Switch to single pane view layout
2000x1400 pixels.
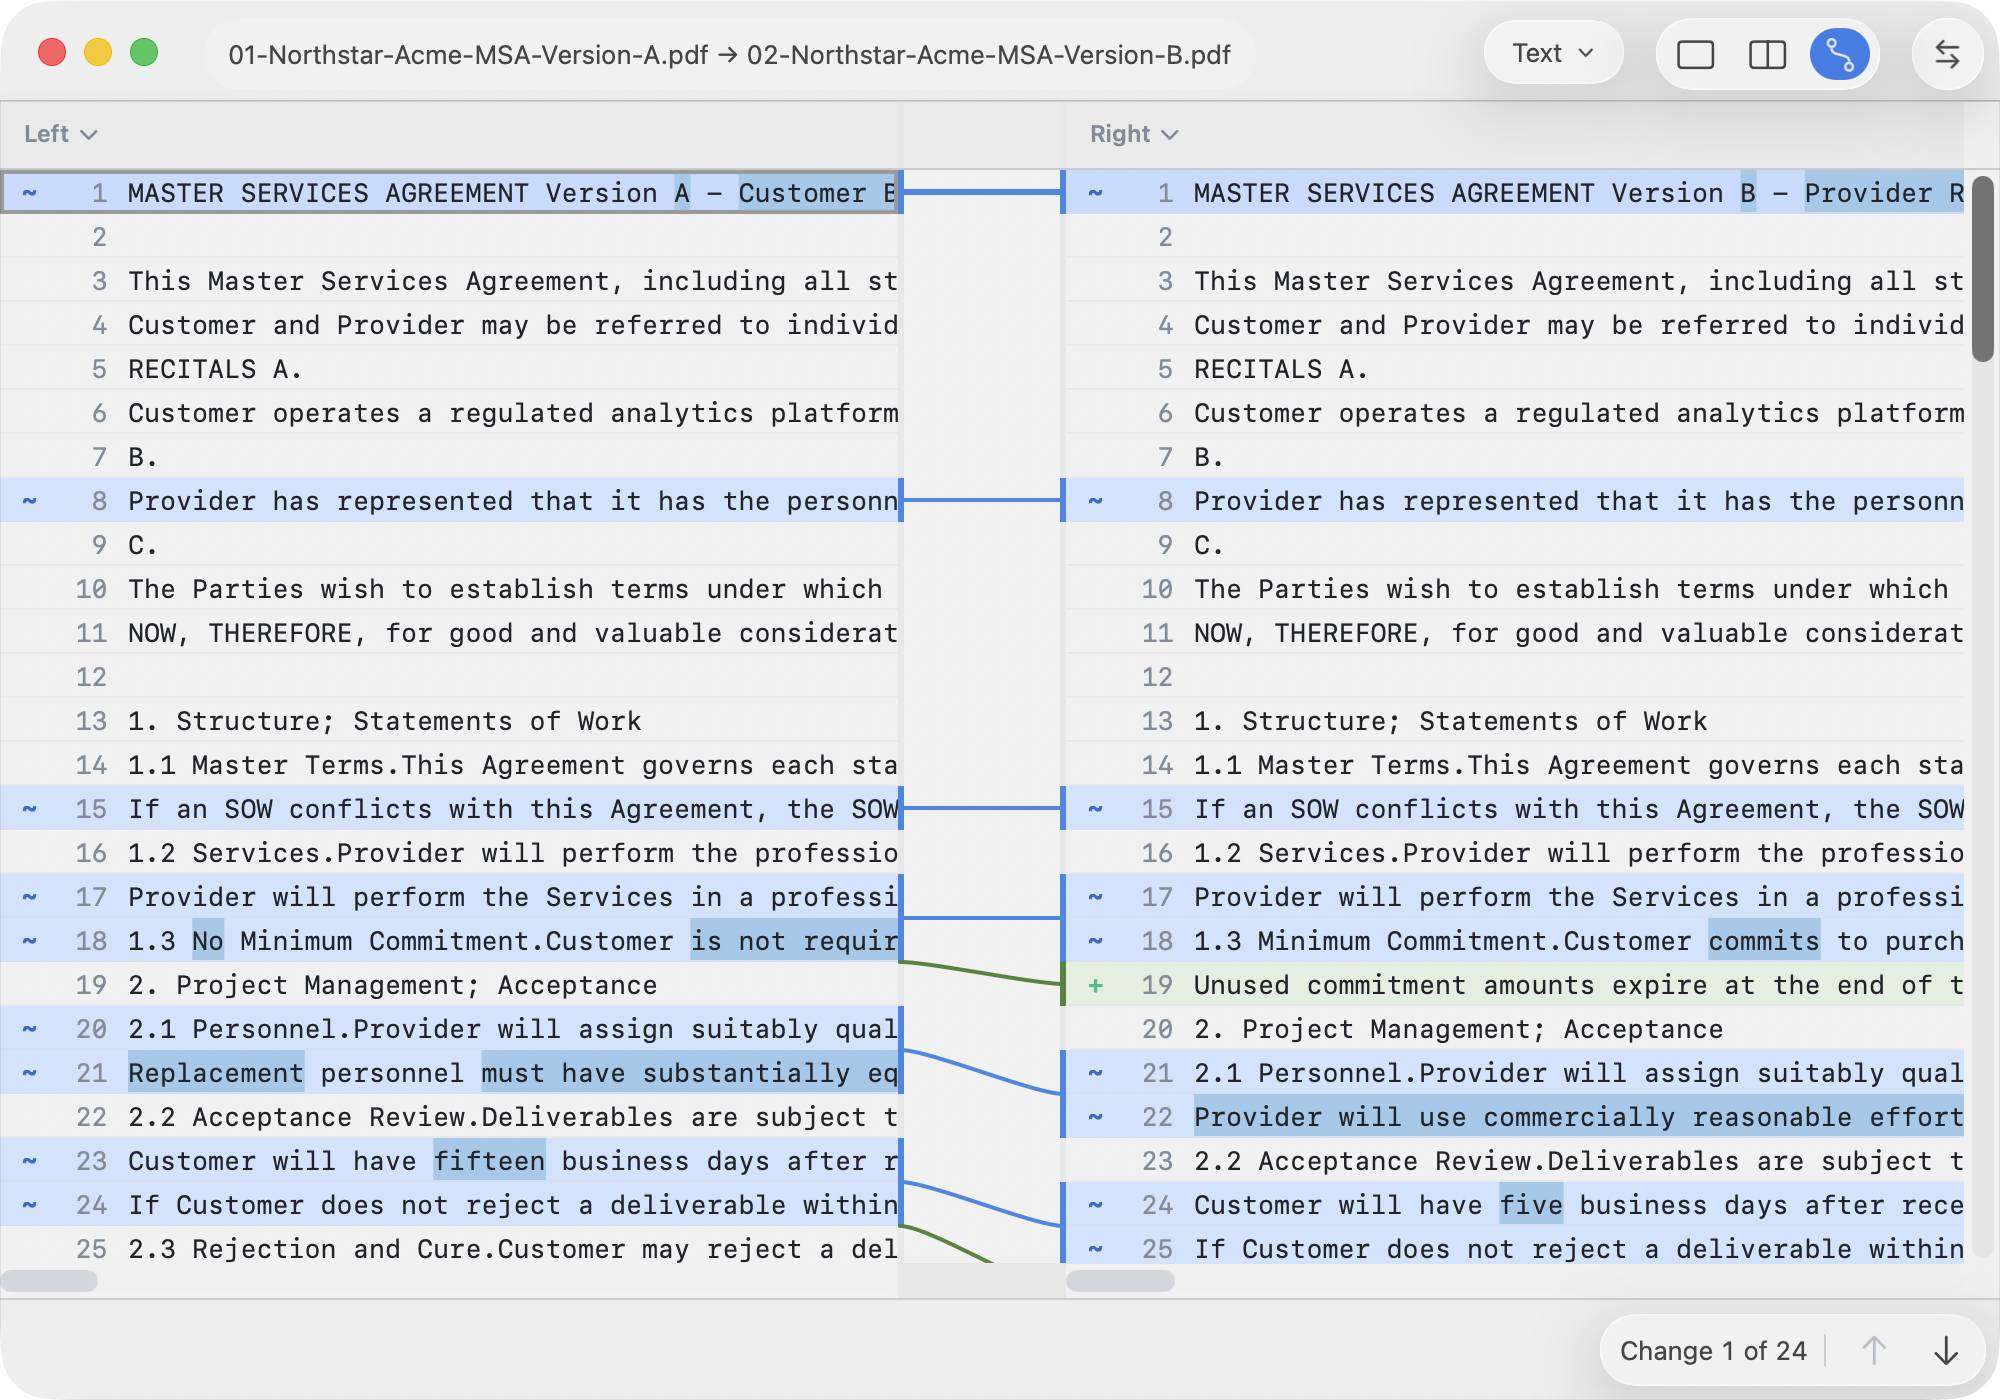pyautogui.click(x=1695, y=54)
